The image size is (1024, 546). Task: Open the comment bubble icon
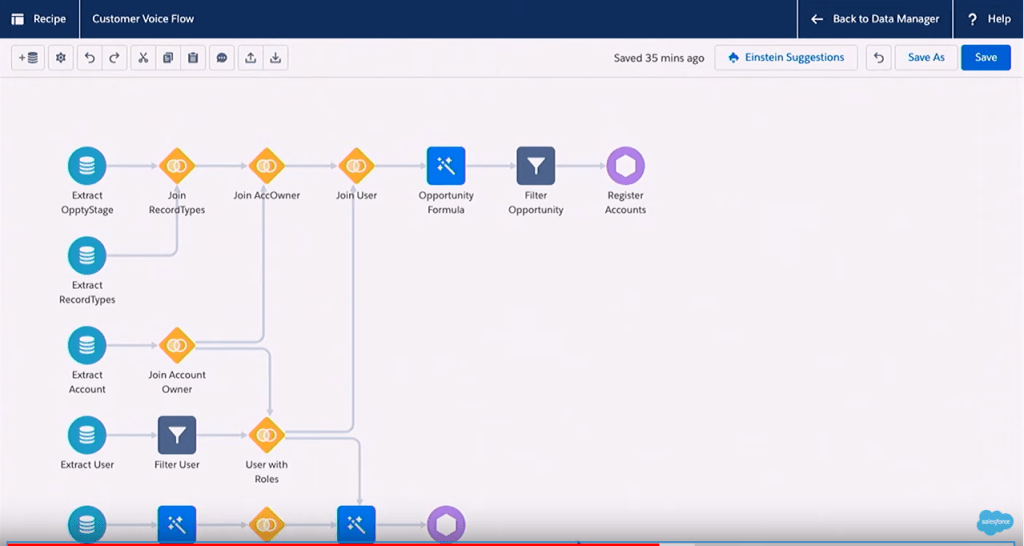222,58
